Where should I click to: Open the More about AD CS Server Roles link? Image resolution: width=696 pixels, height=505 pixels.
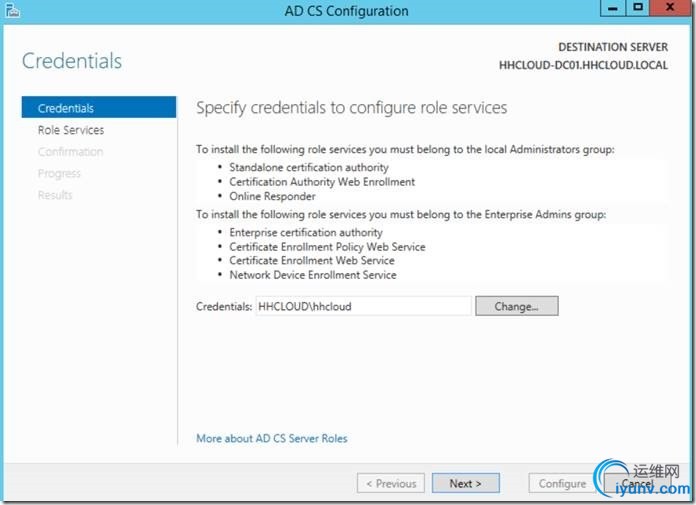[272, 438]
